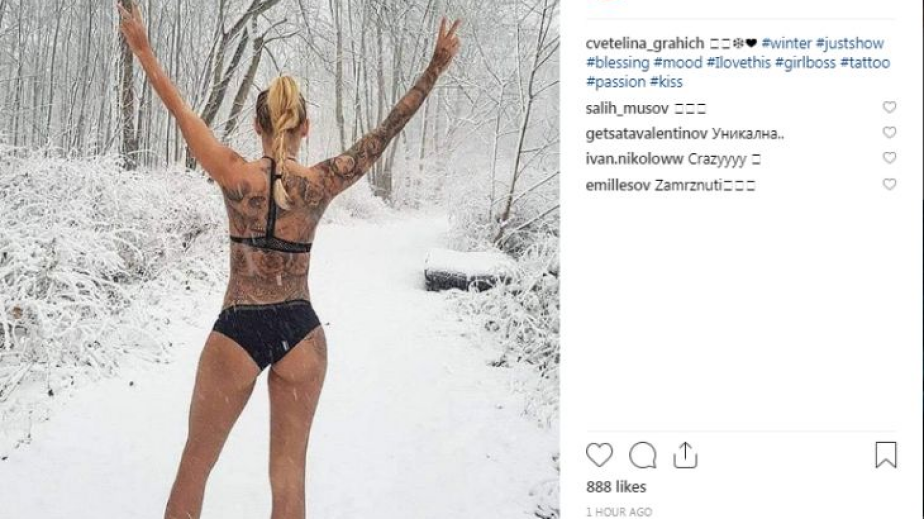Open the #blessing hashtag
Image resolution: width=924 pixels, height=519 pixels.
[618, 62]
